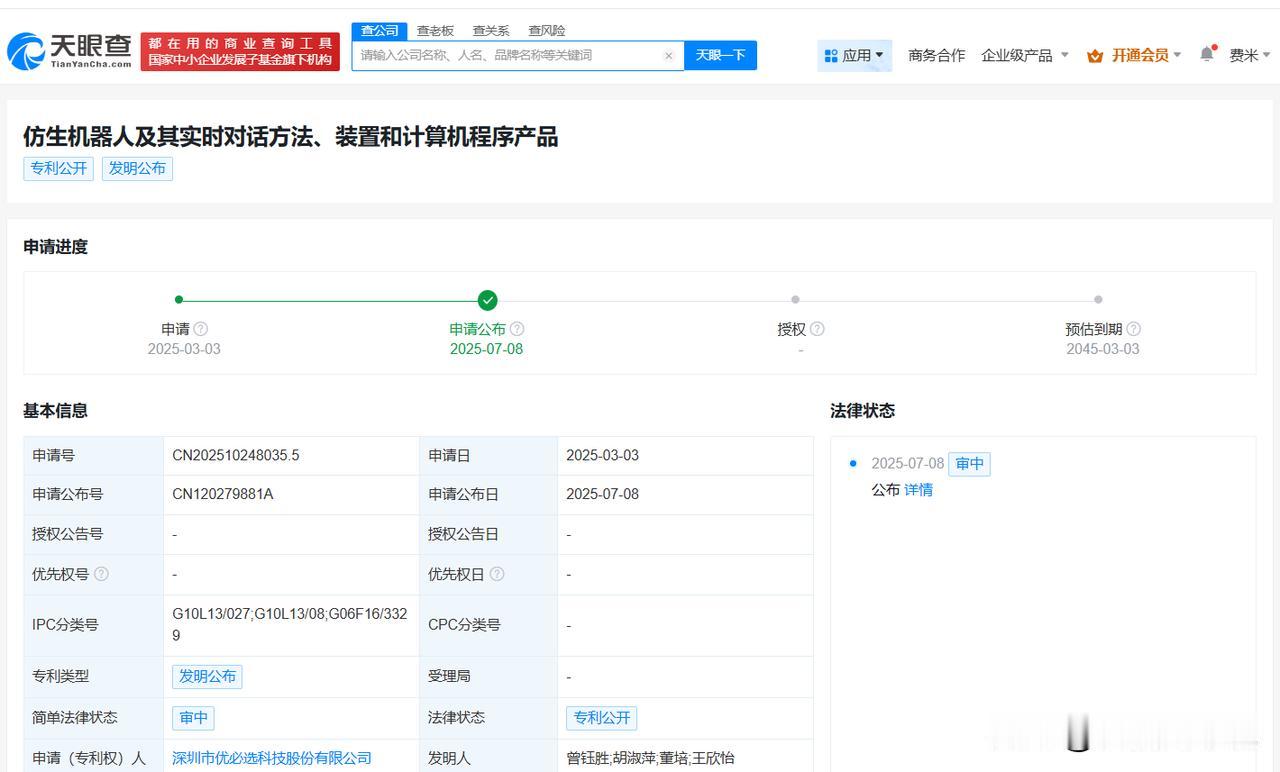Viewport: 1280px width, 772px height.
Task: Open the 应用 dropdown
Action: point(854,55)
